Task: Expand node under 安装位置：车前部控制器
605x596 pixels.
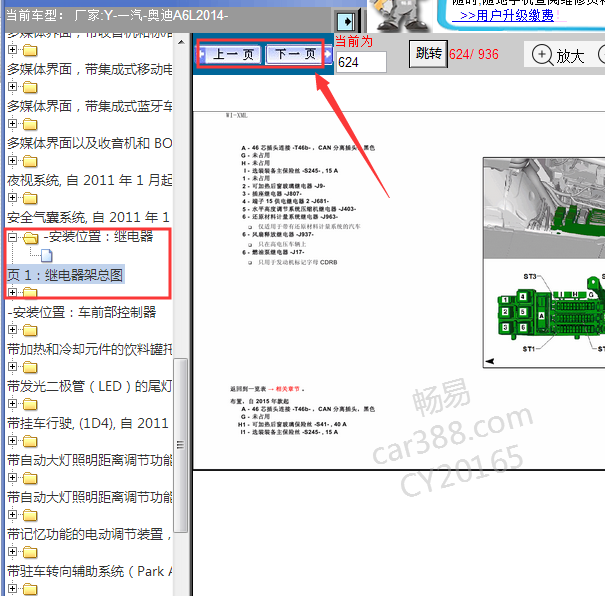Action: (12, 329)
